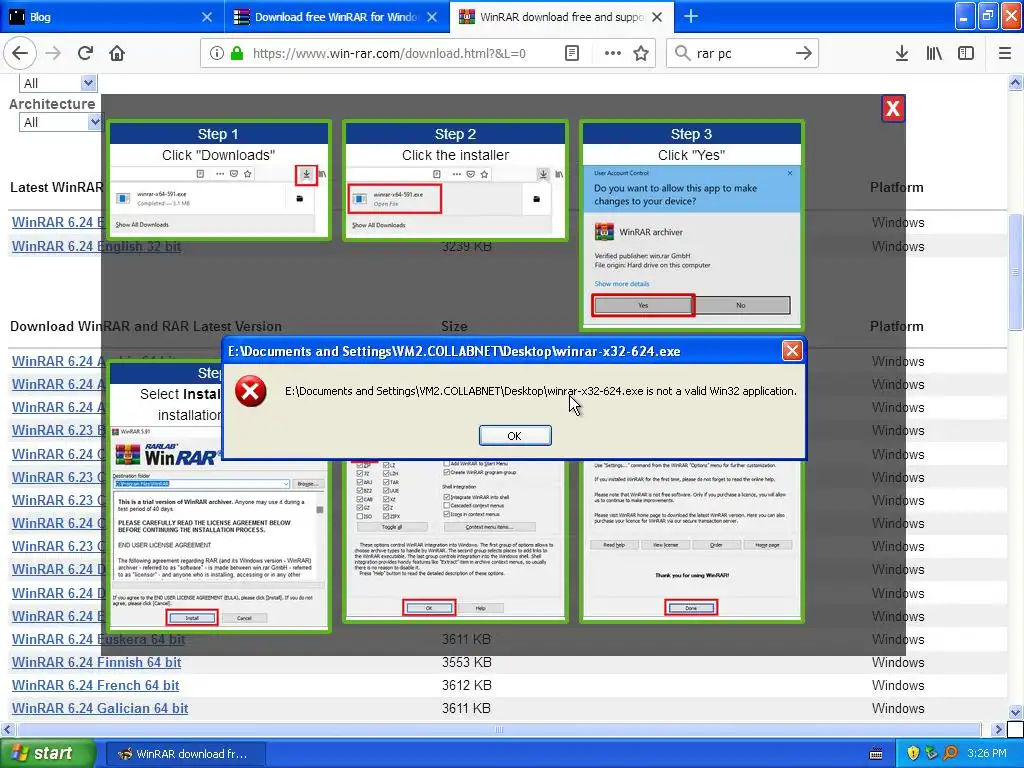Click OK in the invalid Win32 error dialog
1024x768 pixels.
tap(515, 436)
